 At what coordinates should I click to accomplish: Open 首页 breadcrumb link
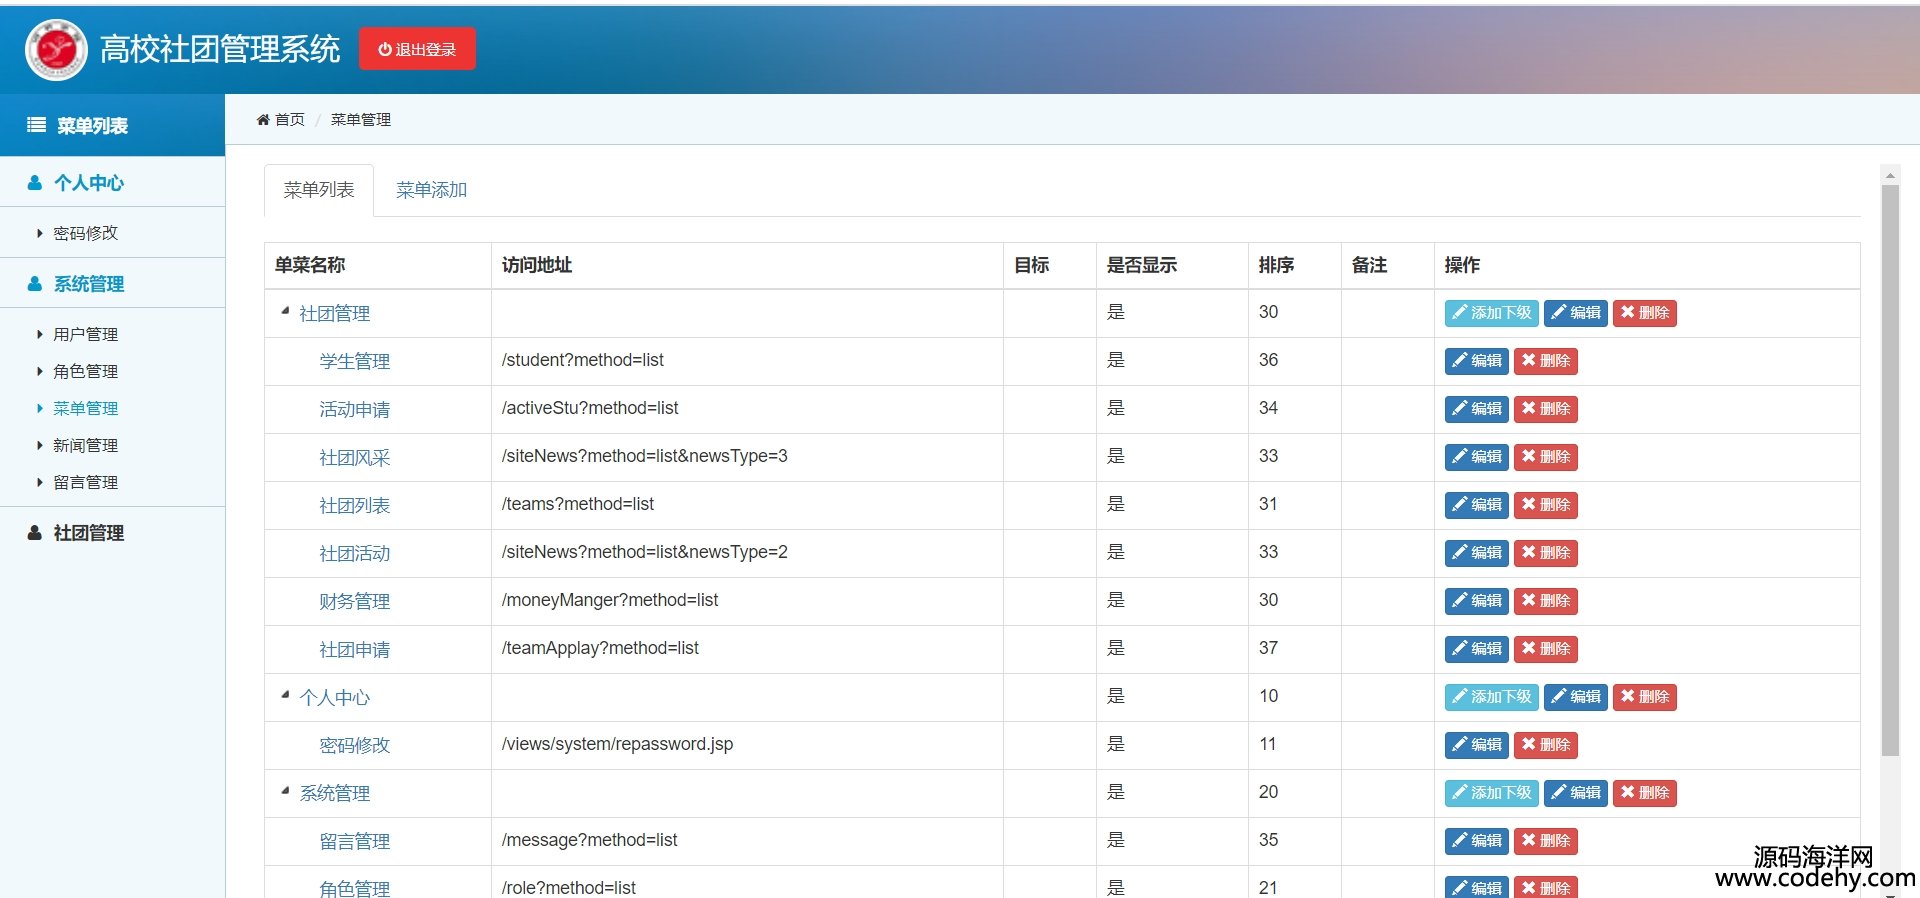click(x=290, y=120)
